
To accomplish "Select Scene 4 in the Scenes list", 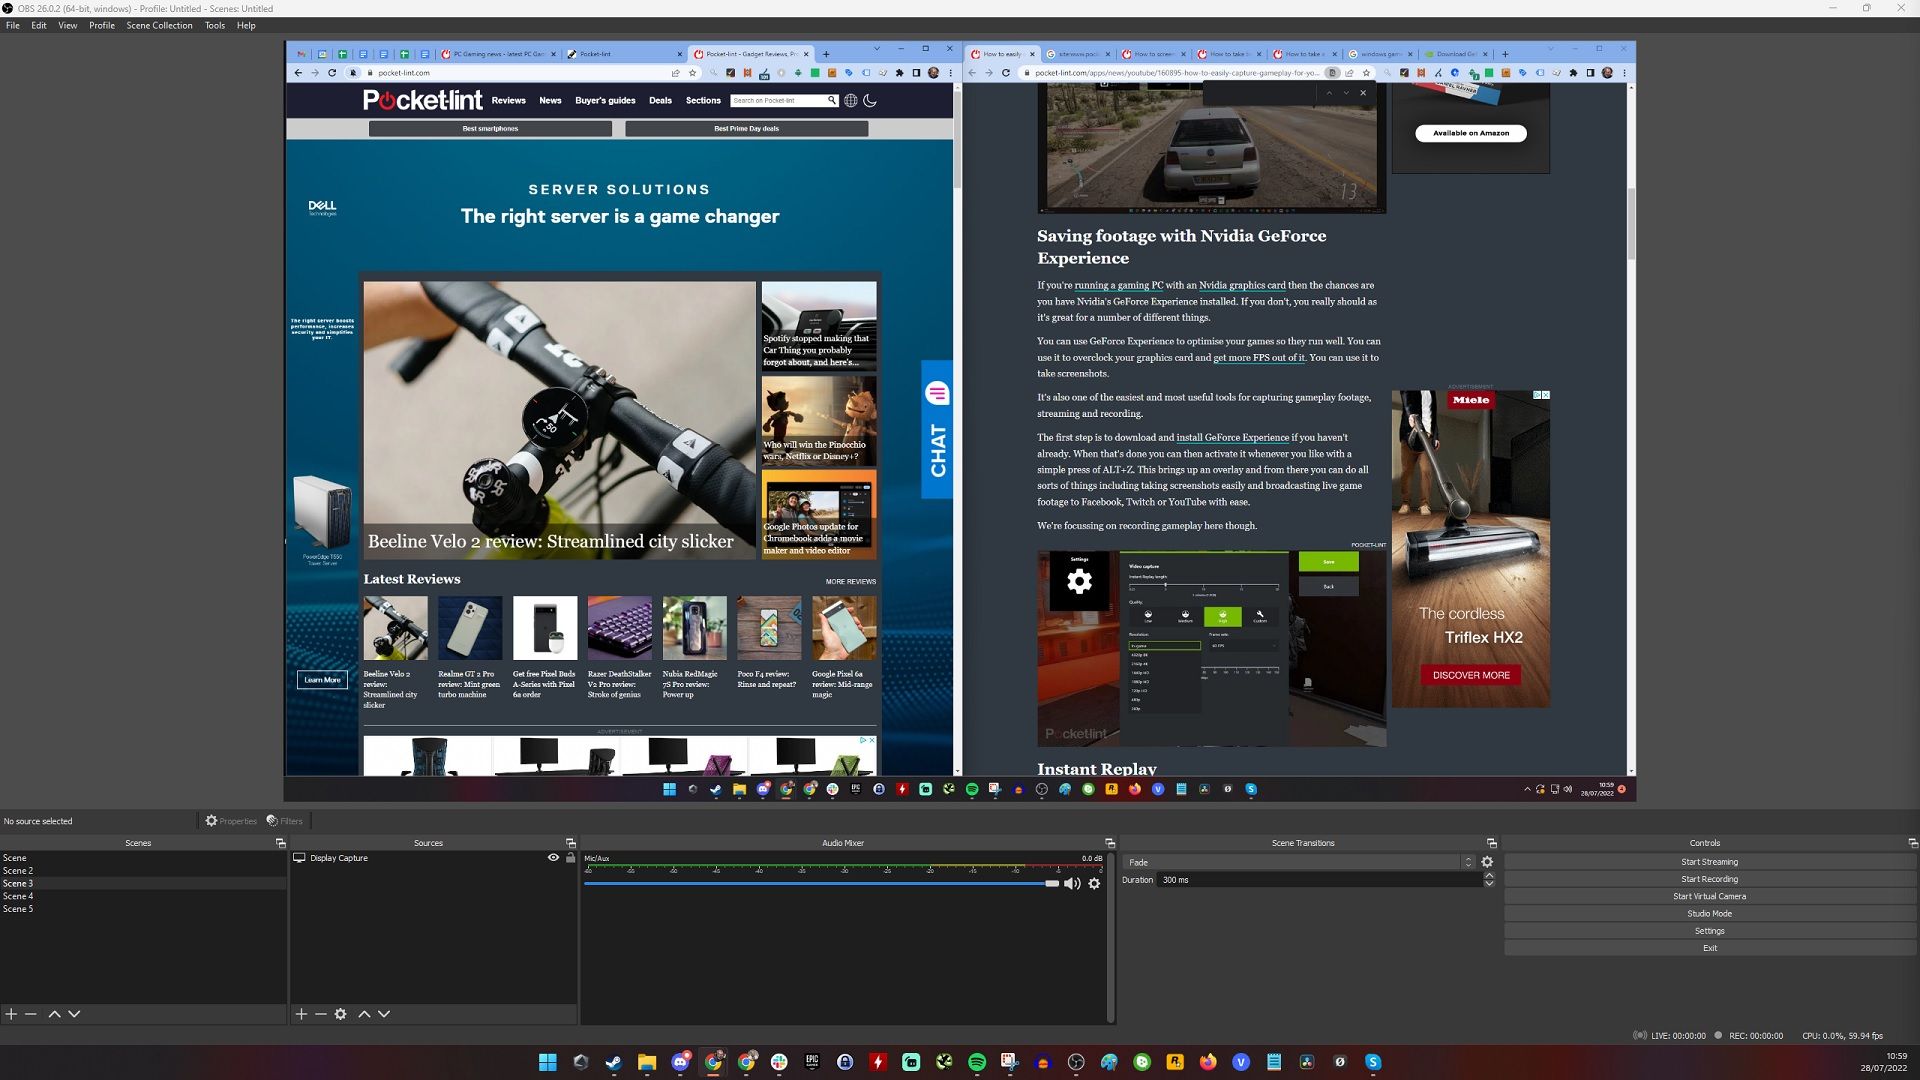I will coord(143,896).
